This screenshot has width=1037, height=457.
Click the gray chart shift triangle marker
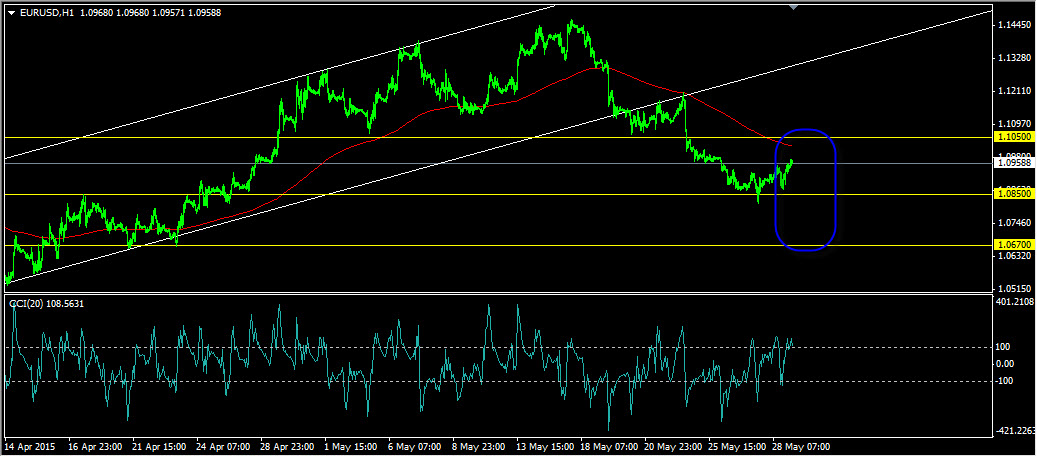click(x=794, y=6)
